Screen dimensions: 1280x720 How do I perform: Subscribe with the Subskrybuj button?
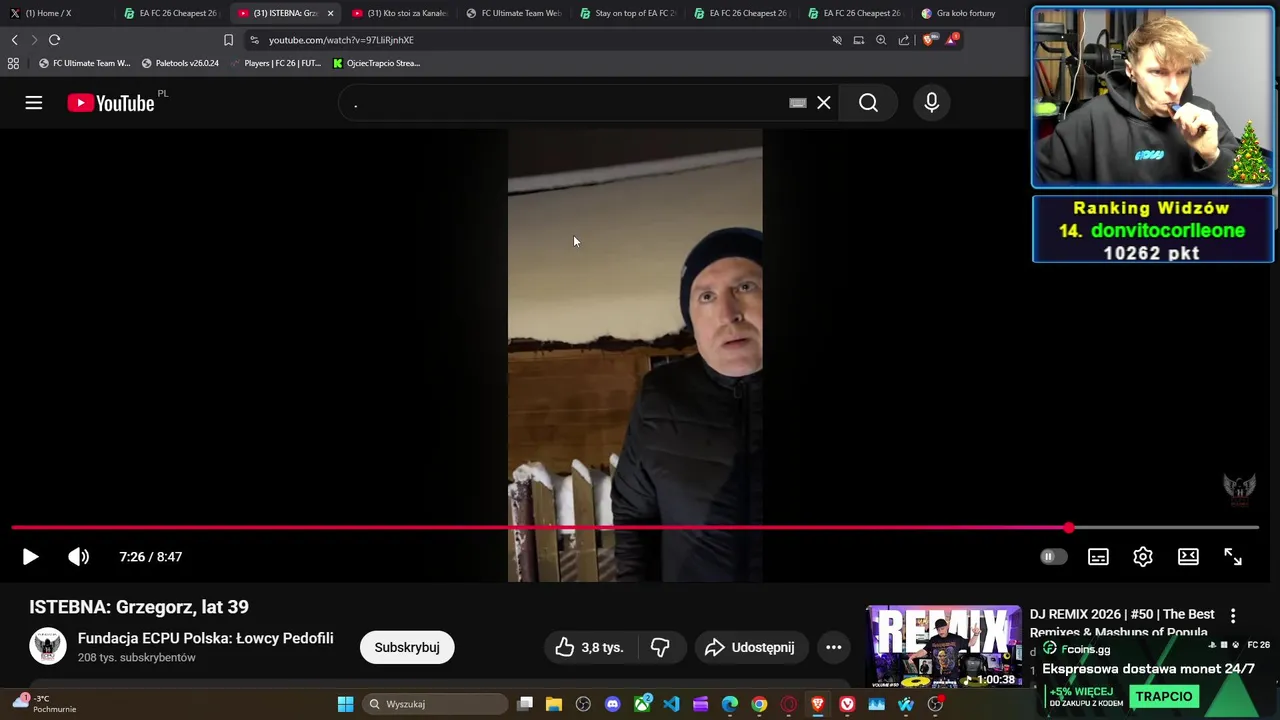407,647
